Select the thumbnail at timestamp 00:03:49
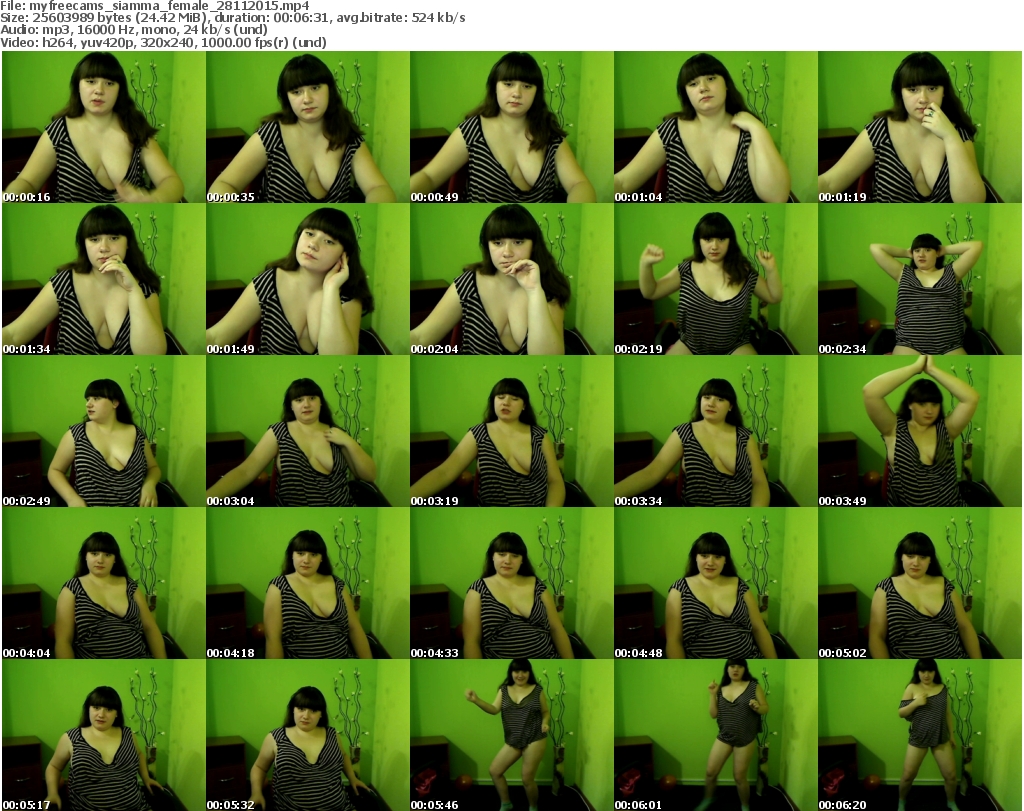This screenshot has width=1024, height=811. pyautogui.click(x=920, y=431)
